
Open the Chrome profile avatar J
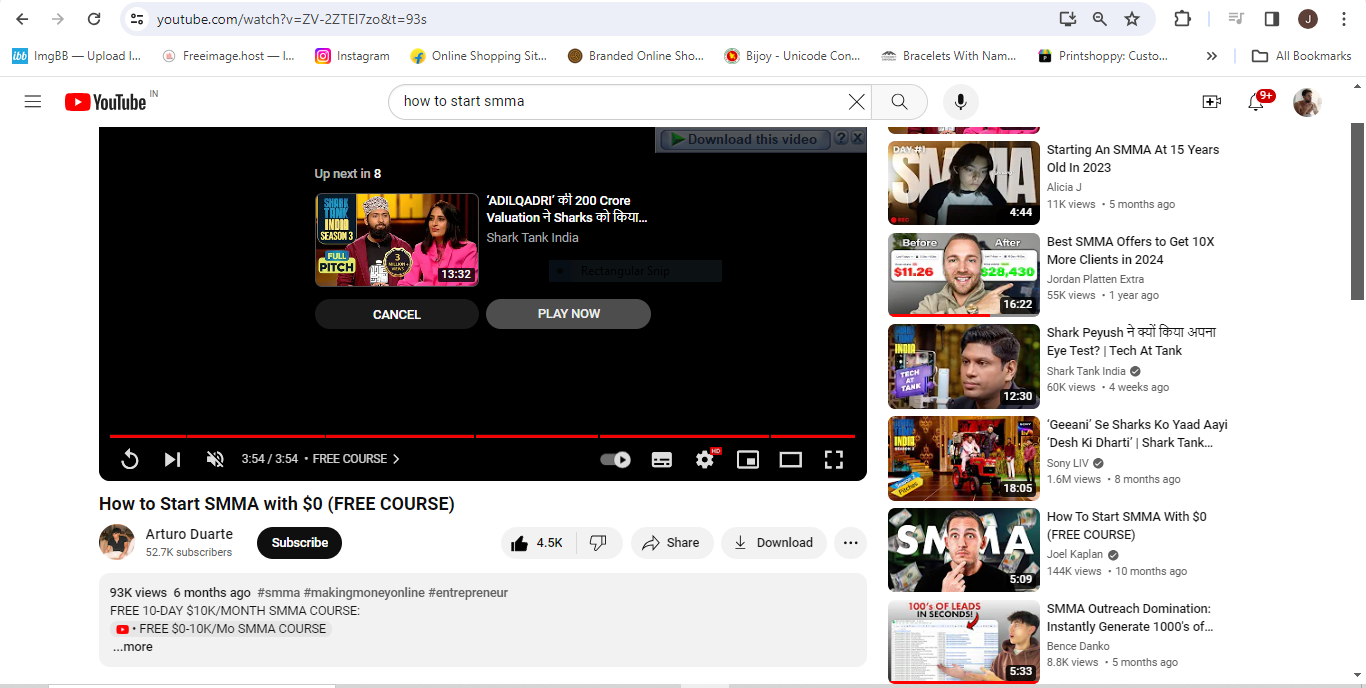click(x=1308, y=19)
